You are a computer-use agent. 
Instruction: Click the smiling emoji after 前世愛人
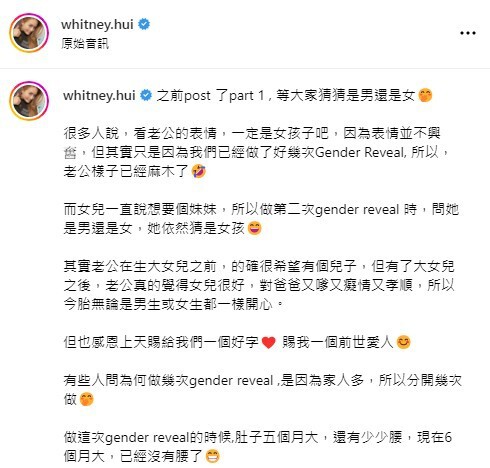pyautogui.click(x=403, y=342)
